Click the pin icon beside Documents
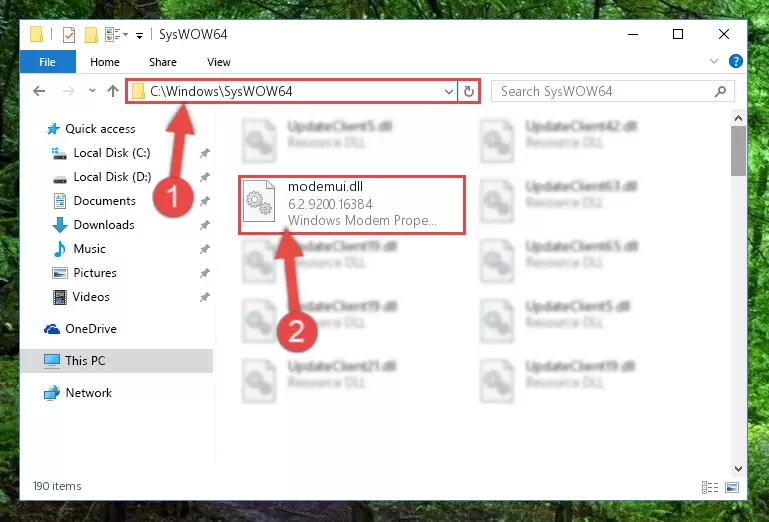This screenshot has height=522, width=769. pyautogui.click(x=205, y=201)
